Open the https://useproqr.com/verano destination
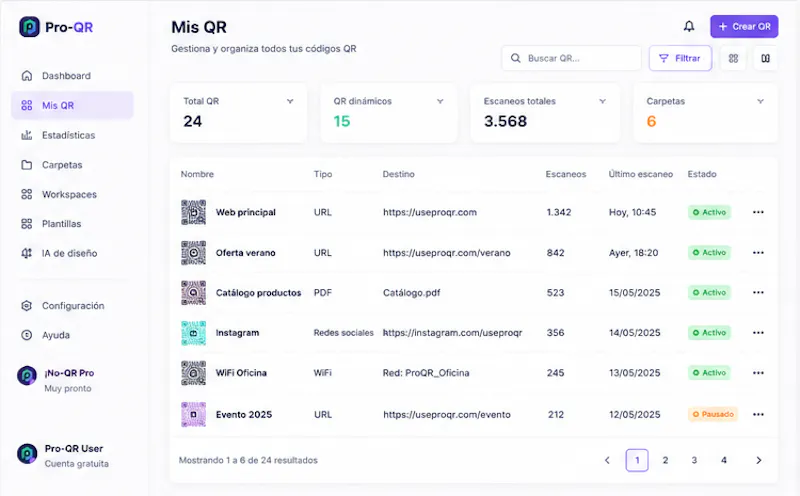Image resolution: width=800 pixels, height=496 pixels. point(446,253)
